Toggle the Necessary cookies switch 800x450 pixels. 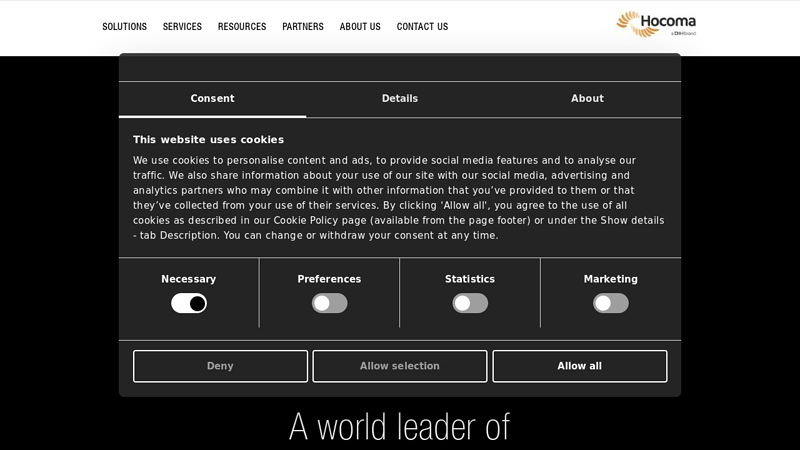pos(189,303)
